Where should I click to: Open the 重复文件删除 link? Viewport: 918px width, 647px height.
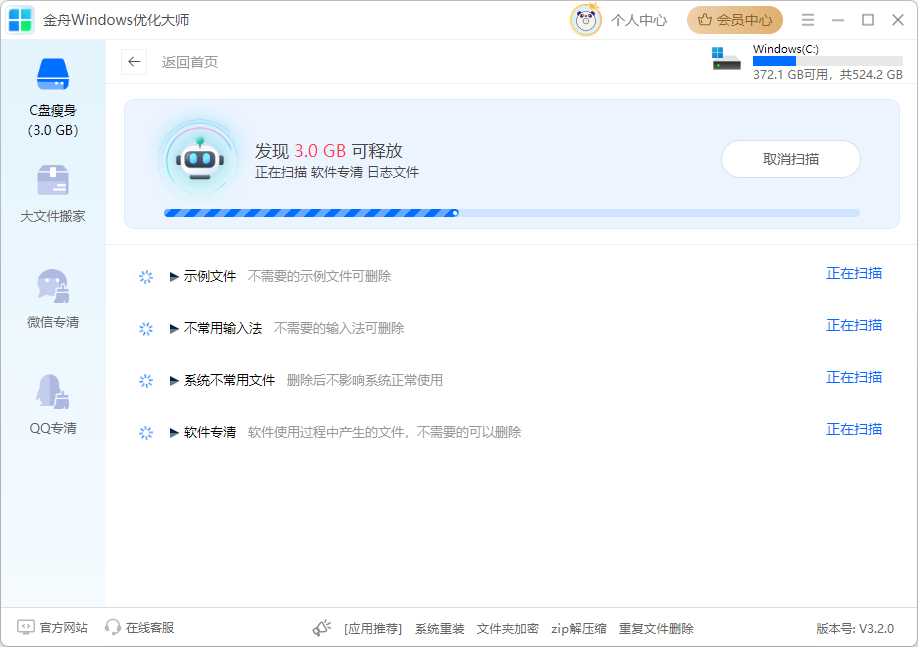(x=655, y=628)
